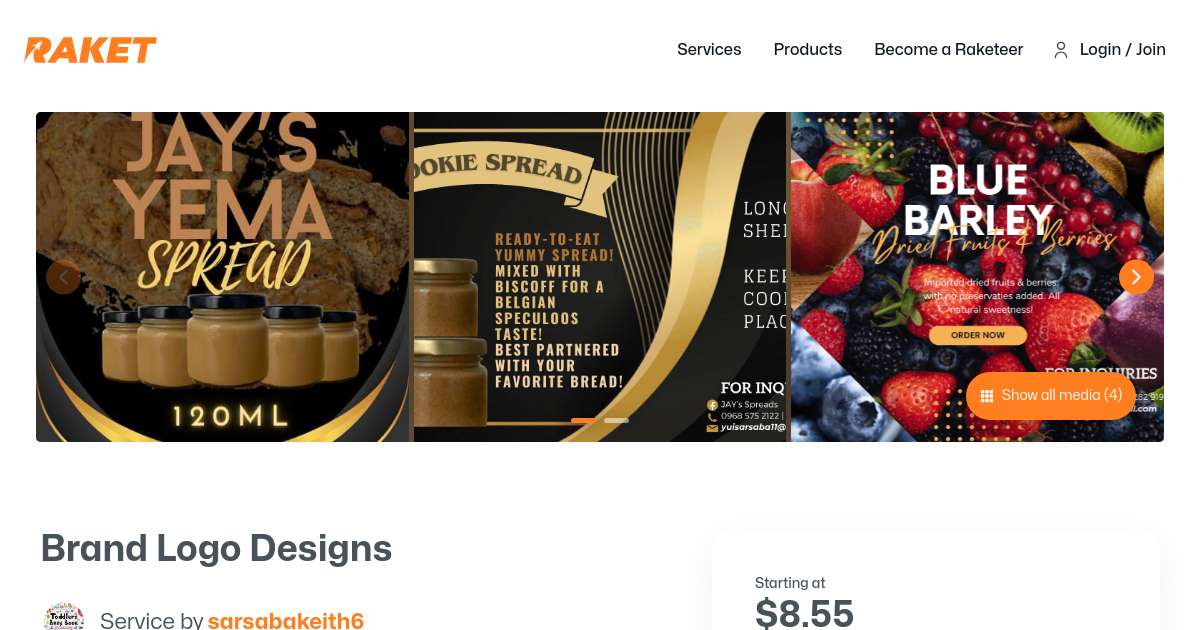Click Show all media (4) button
The image size is (1200, 630).
click(x=1051, y=396)
